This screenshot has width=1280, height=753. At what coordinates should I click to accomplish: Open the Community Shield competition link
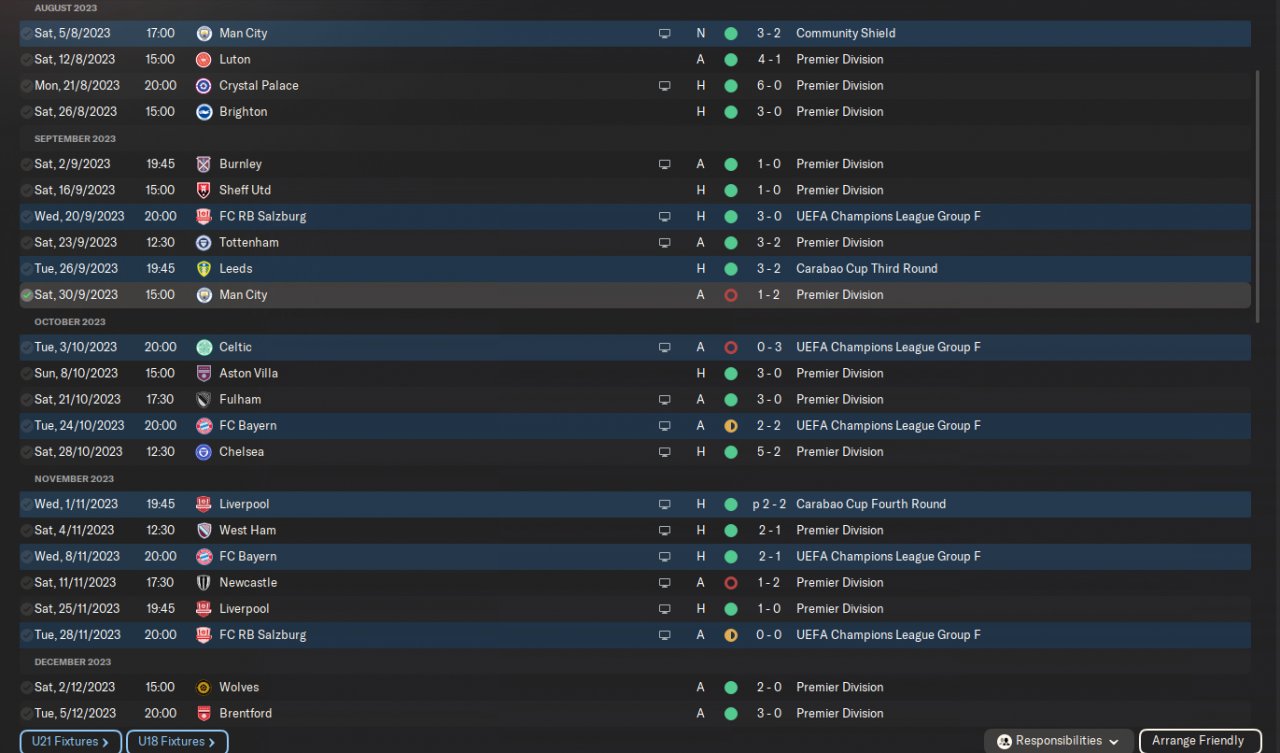pyautogui.click(x=845, y=34)
